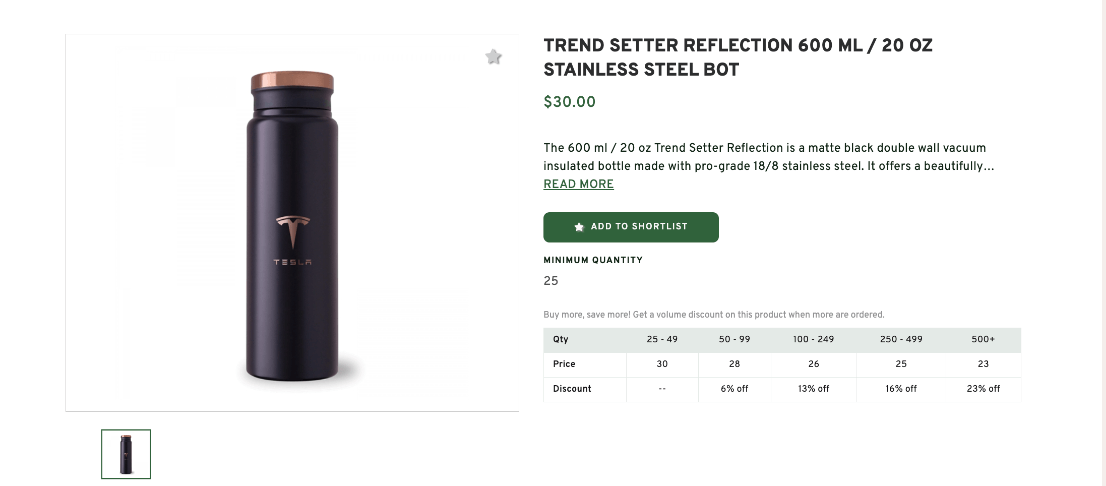The width and height of the screenshot is (1106, 486).
Task: Click the 13% off discount cell
Action: click(813, 389)
